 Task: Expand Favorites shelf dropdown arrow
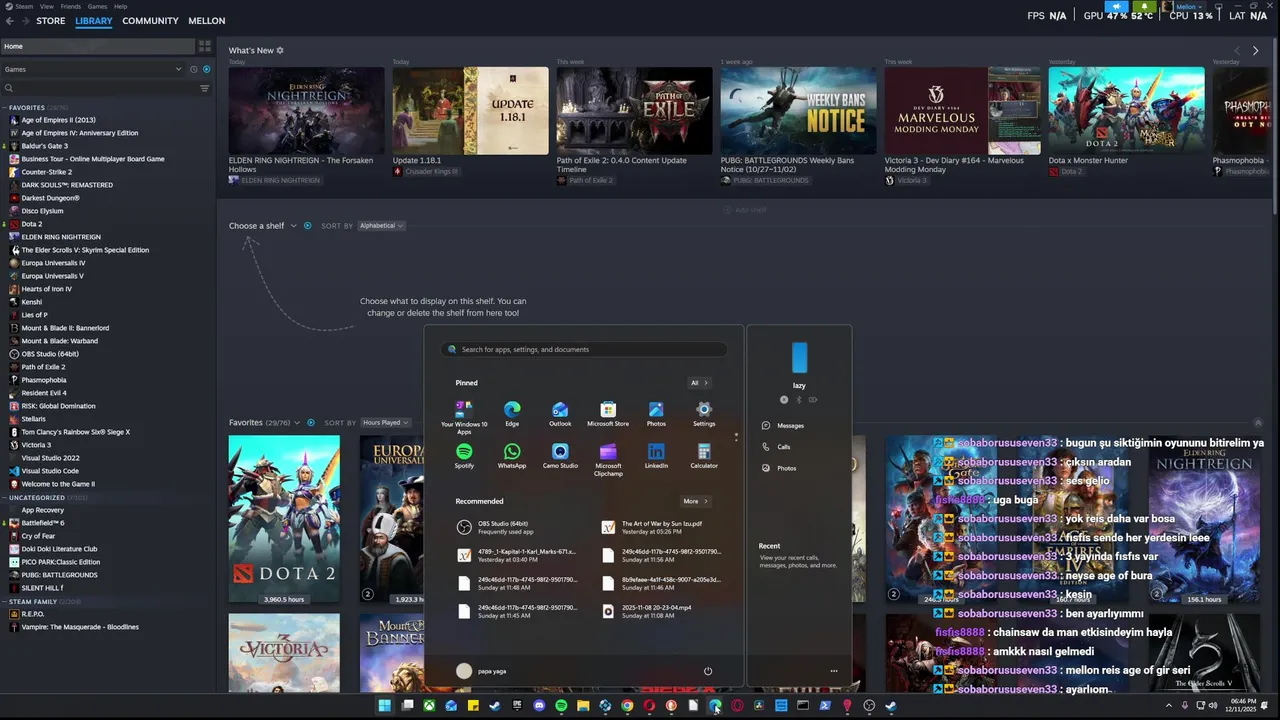(x=297, y=423)
